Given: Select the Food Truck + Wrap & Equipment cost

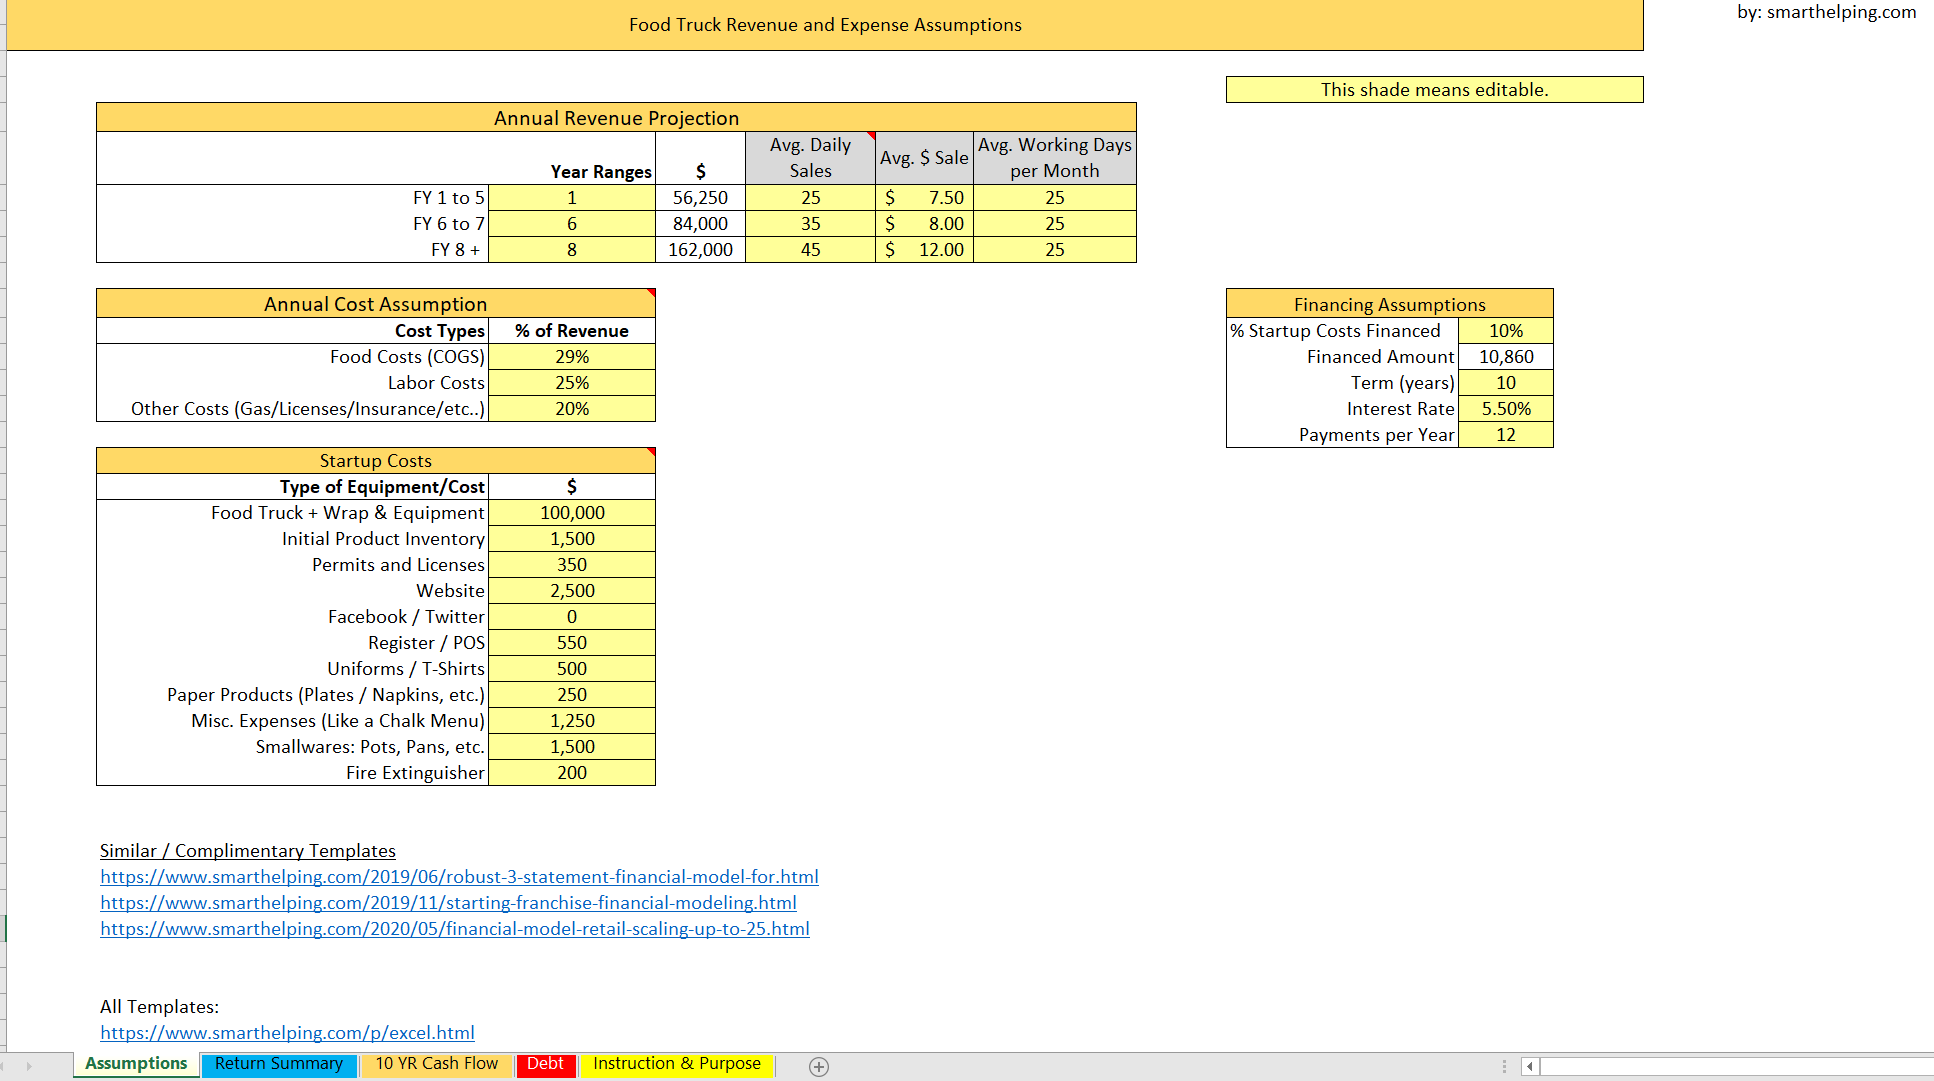Looking at the screenshot, I should click(x=571, y=512).
